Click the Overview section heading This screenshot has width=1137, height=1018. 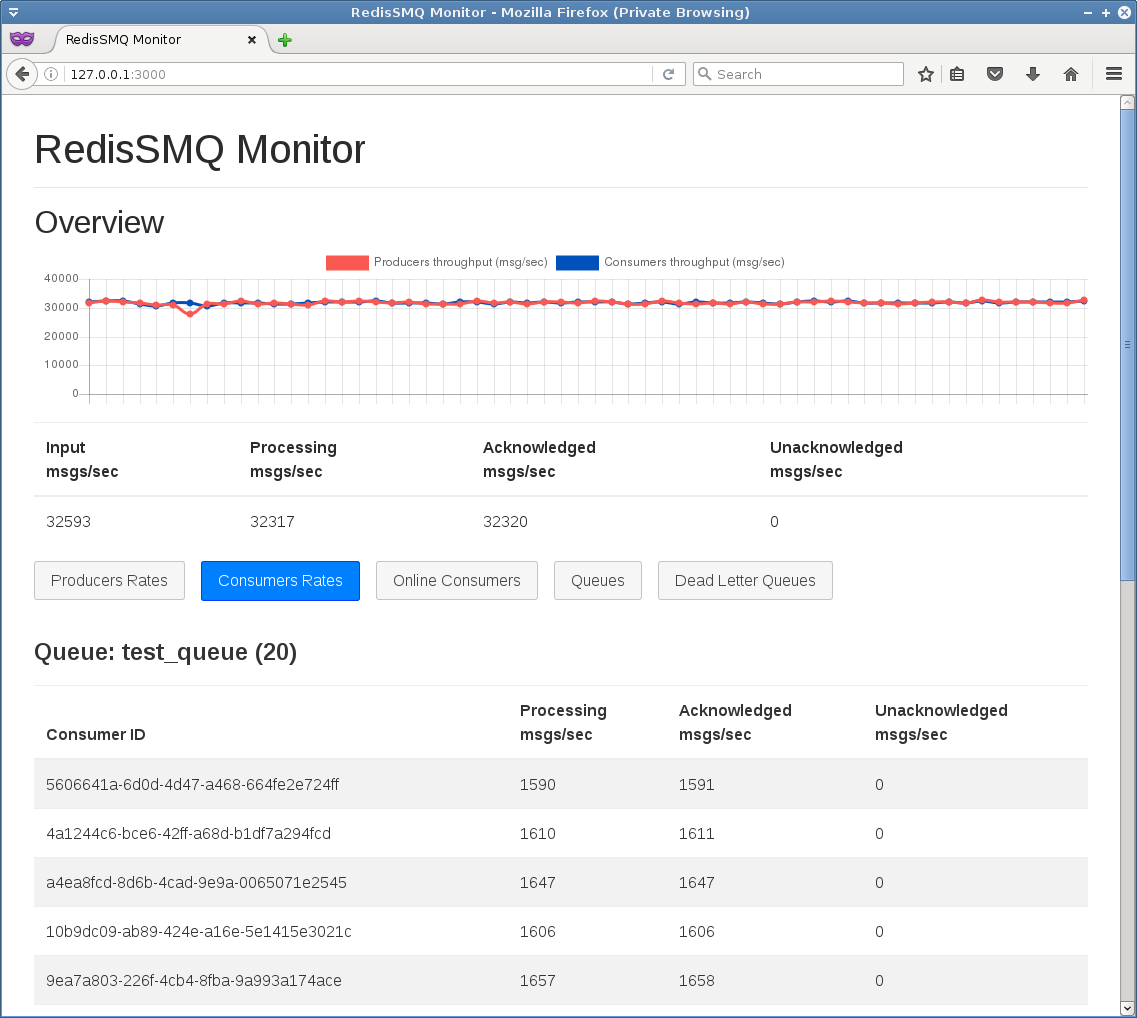(99, 223)
